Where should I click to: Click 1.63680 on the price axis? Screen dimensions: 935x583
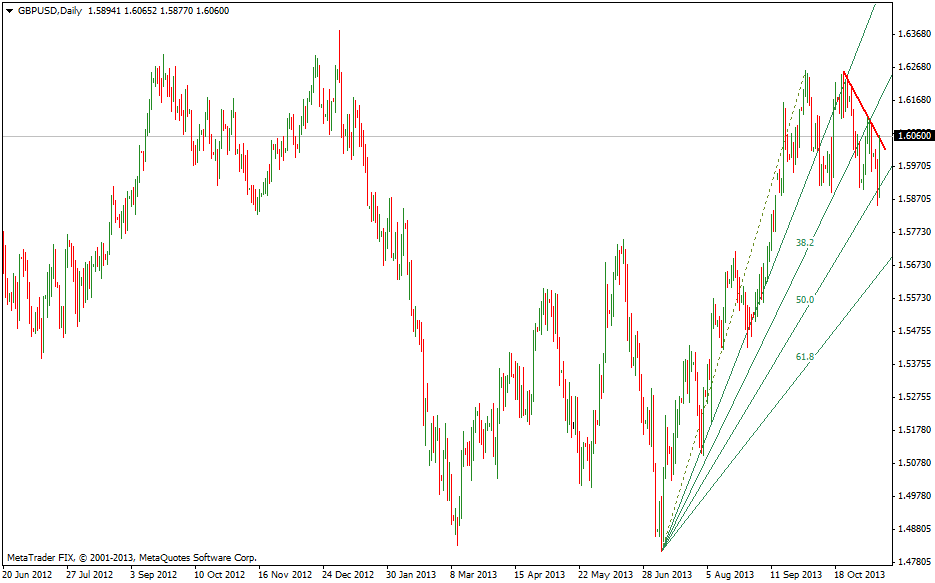tap(914, 34)
